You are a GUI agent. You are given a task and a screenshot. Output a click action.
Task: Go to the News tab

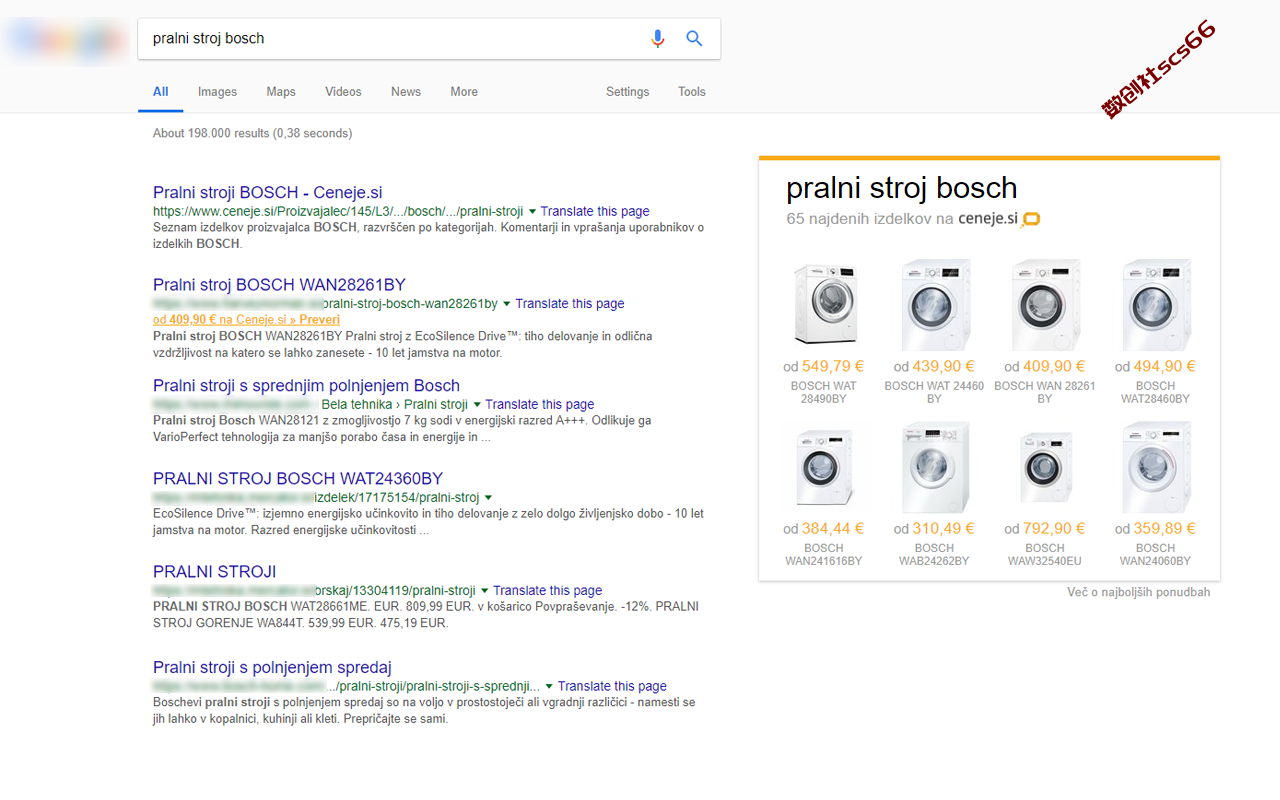[x=406, y=92]
